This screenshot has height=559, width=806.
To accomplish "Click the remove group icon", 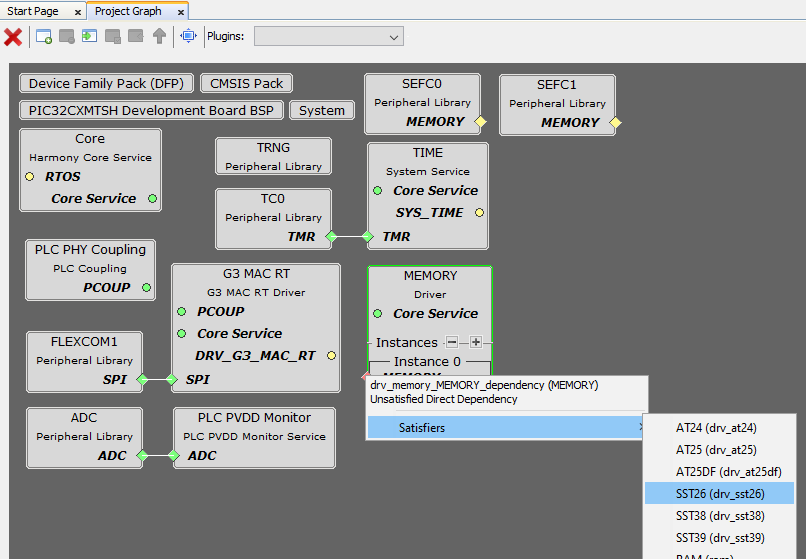I will click(x=67, y=37).
